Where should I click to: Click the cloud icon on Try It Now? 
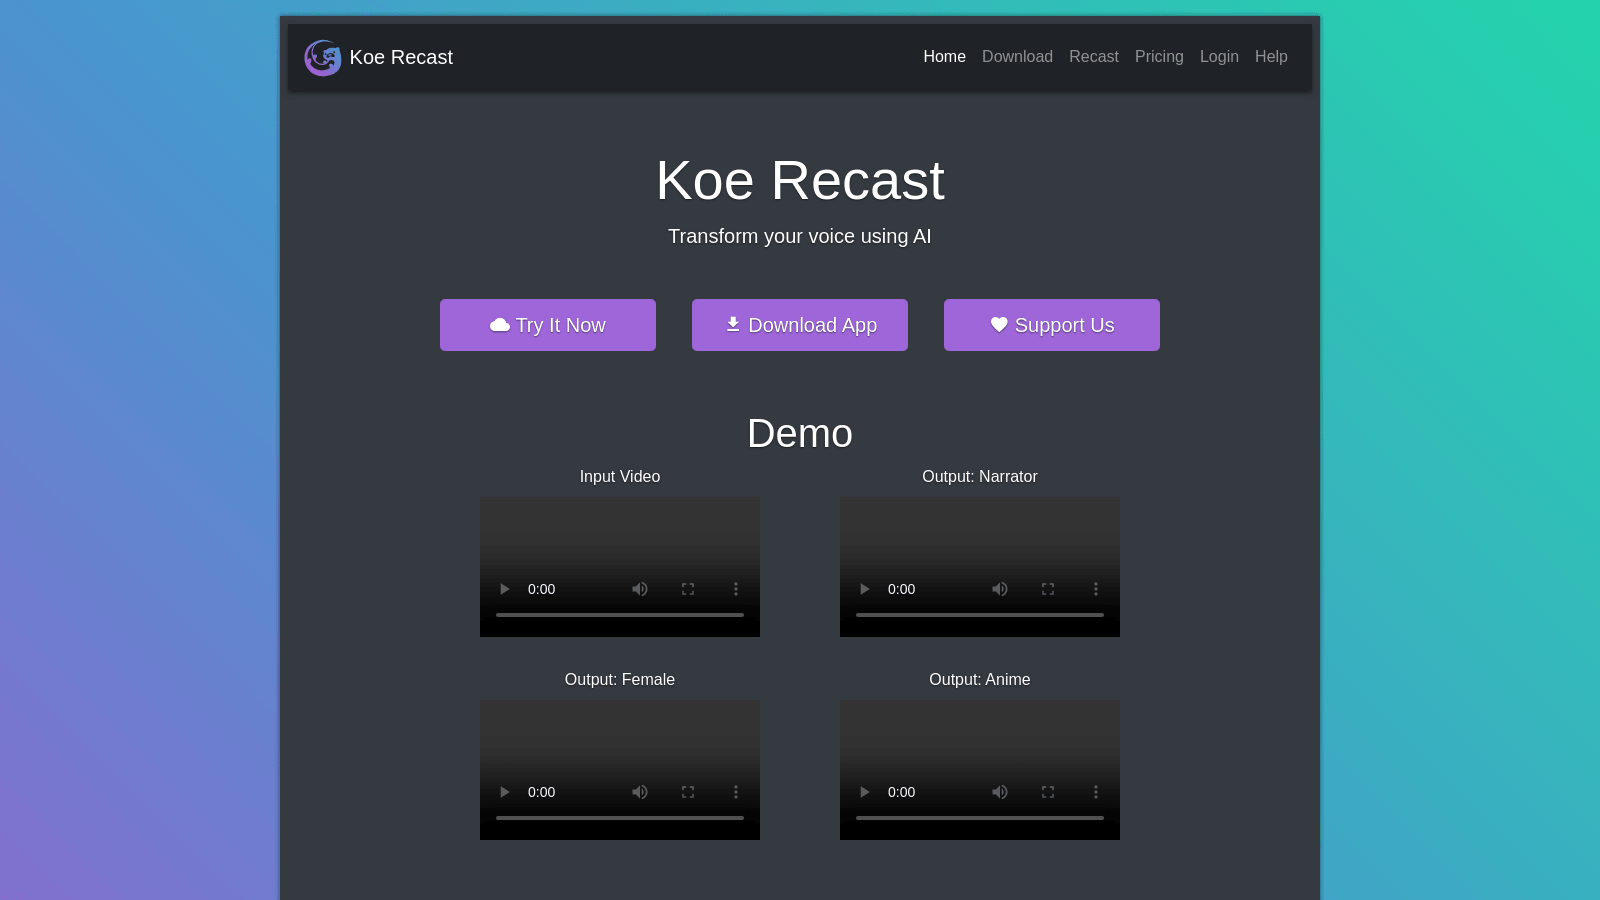click(x=500, y=325)
